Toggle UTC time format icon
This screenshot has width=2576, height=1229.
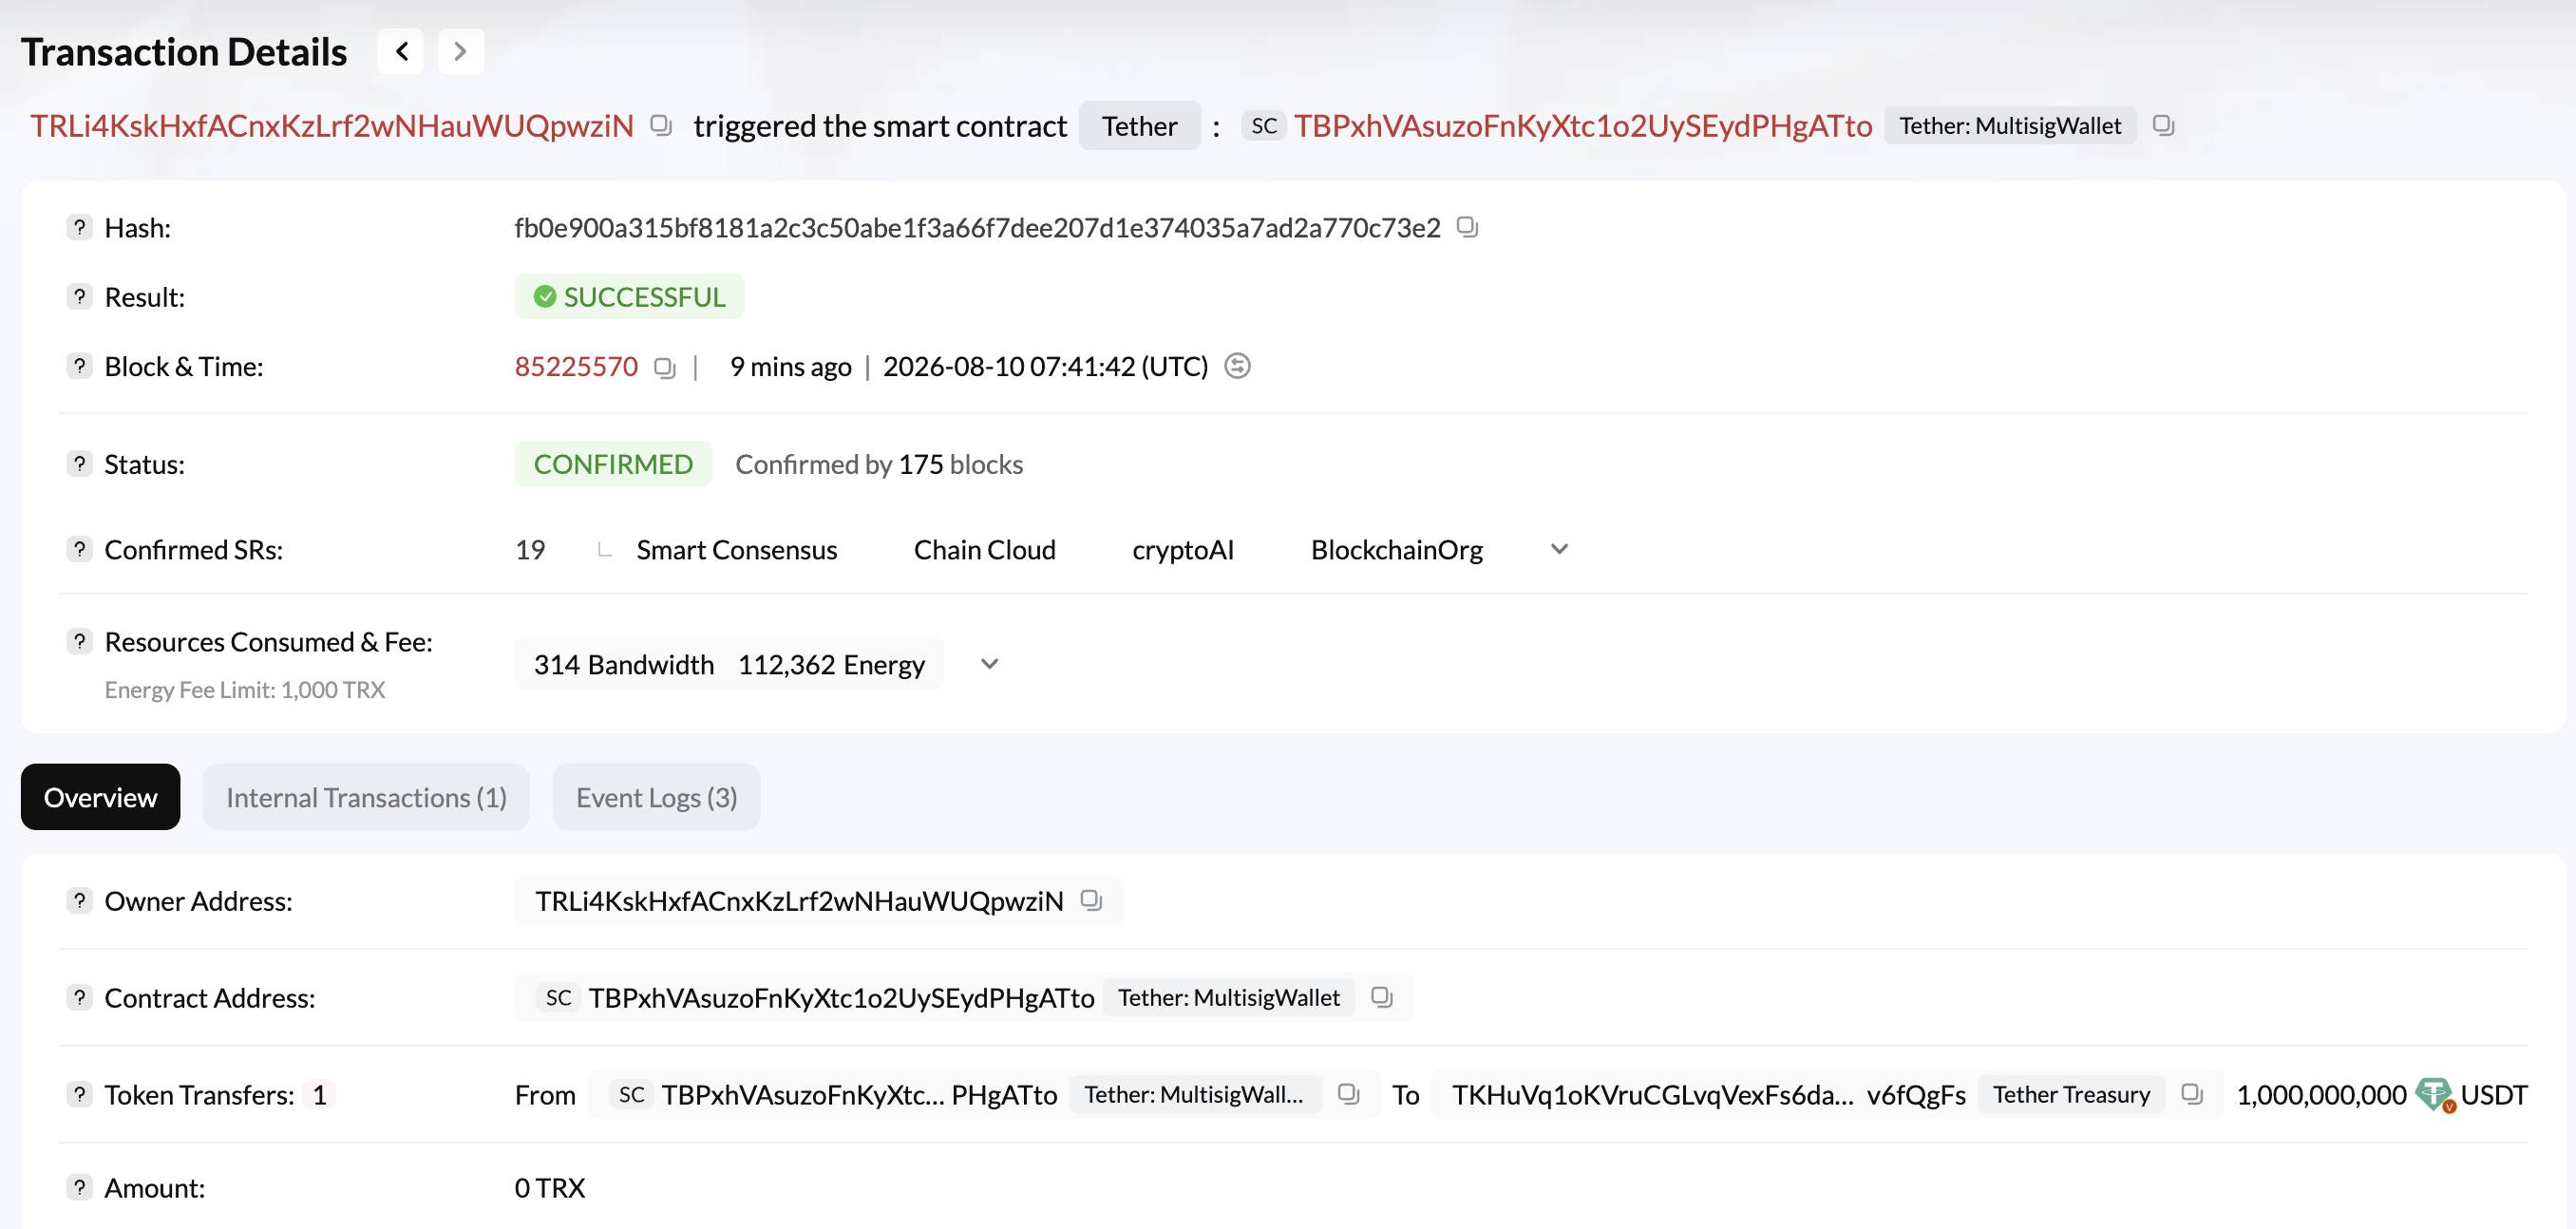click(x=1237, y=366)
